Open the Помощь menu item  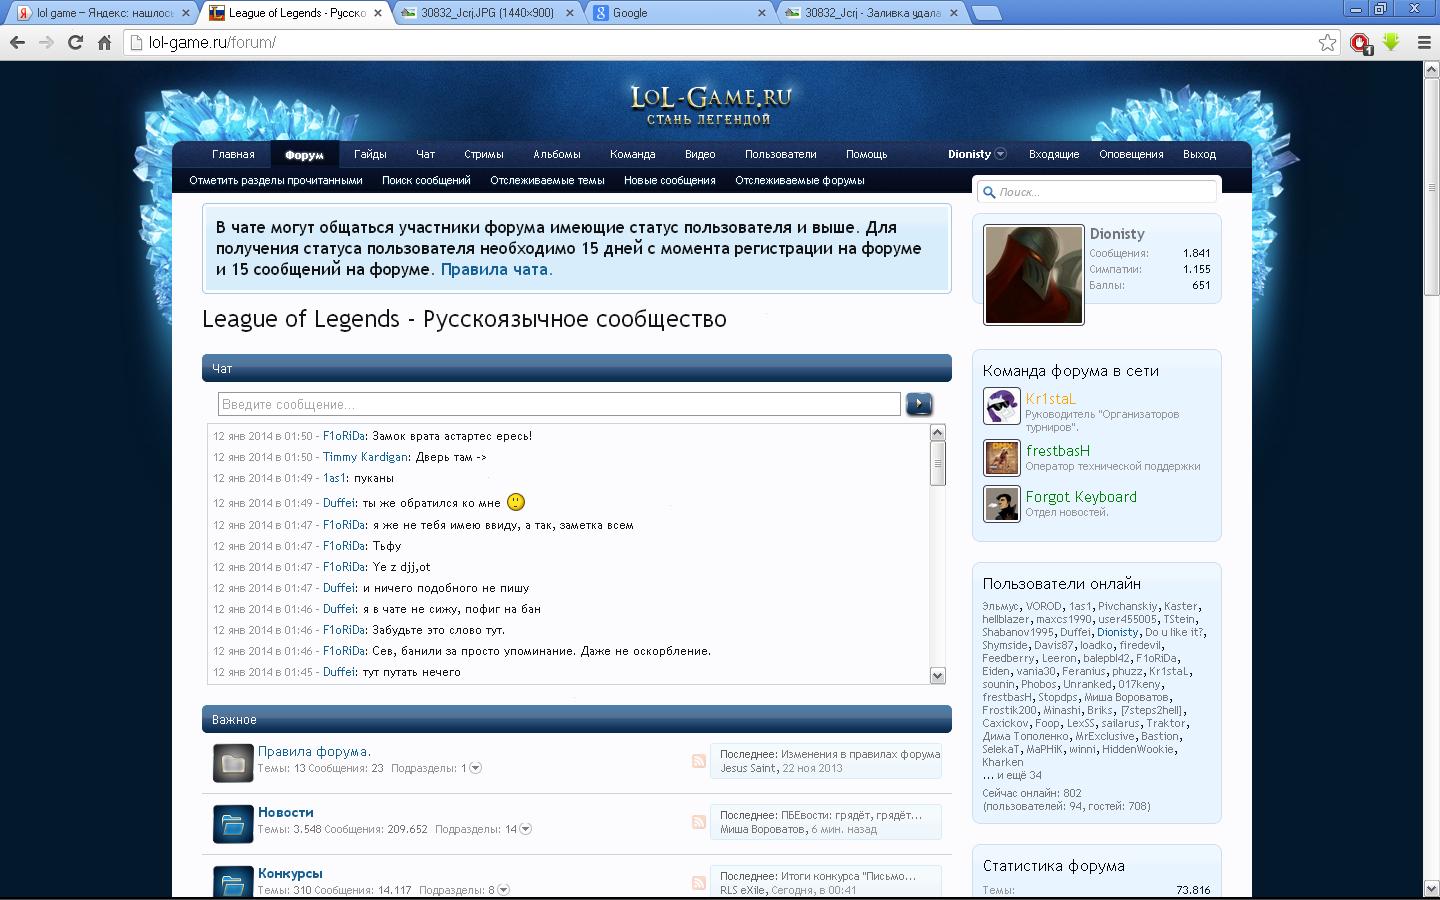pos(867,154)
